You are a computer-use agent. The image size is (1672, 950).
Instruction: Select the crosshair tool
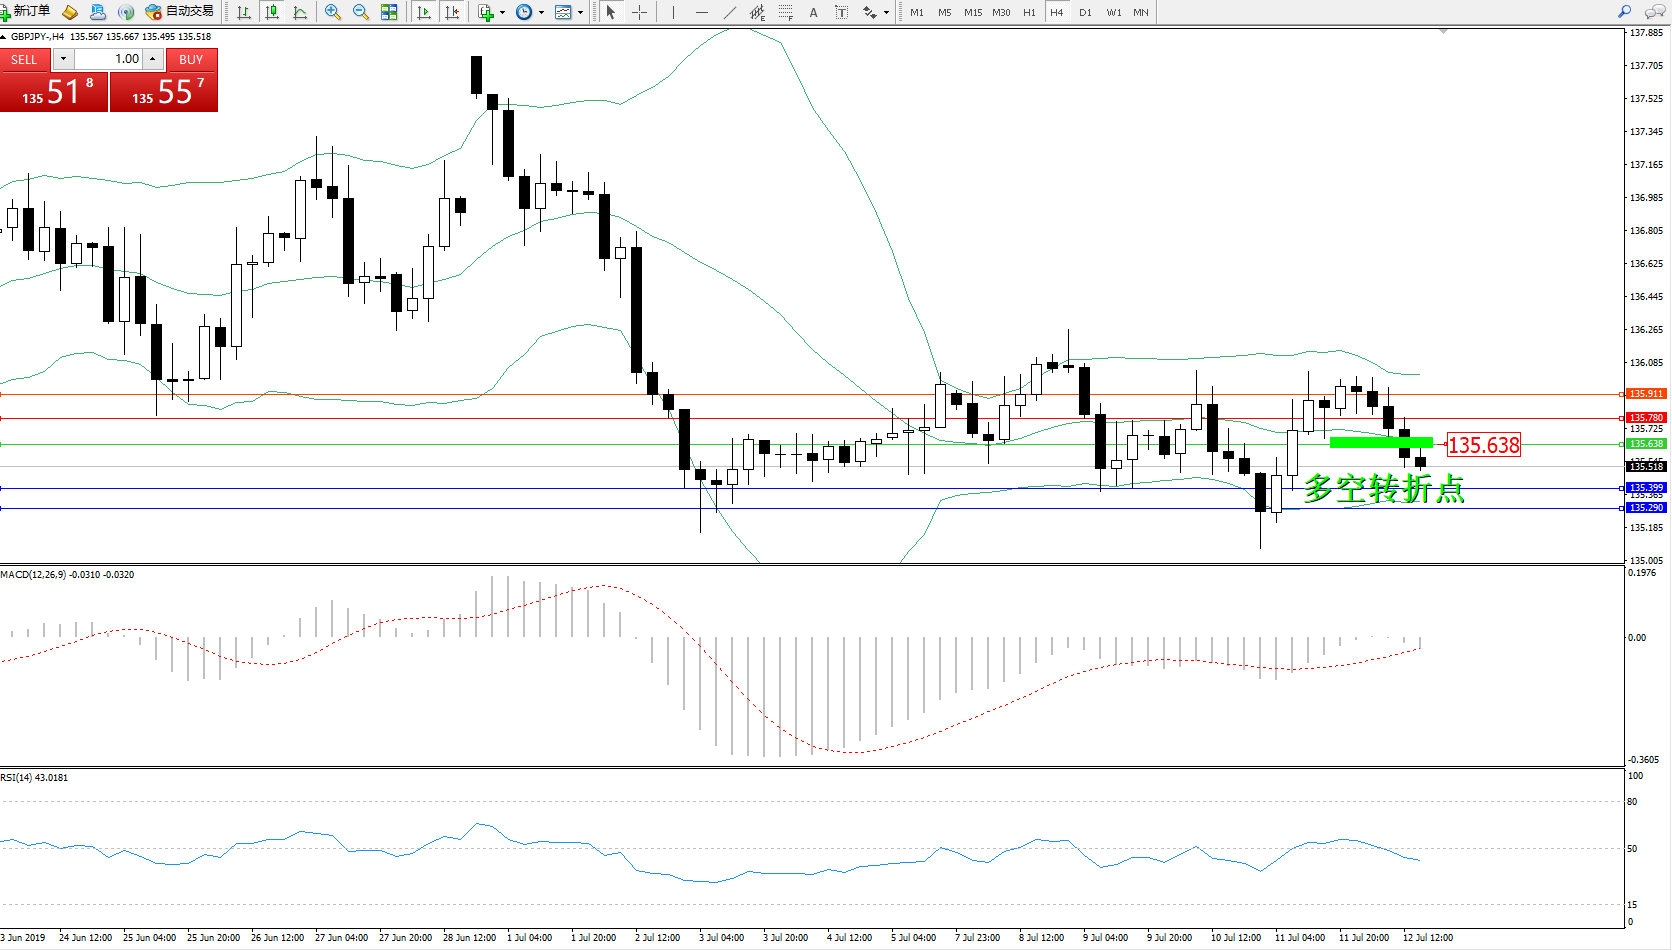pyautogui.click(x=639, y=12)
